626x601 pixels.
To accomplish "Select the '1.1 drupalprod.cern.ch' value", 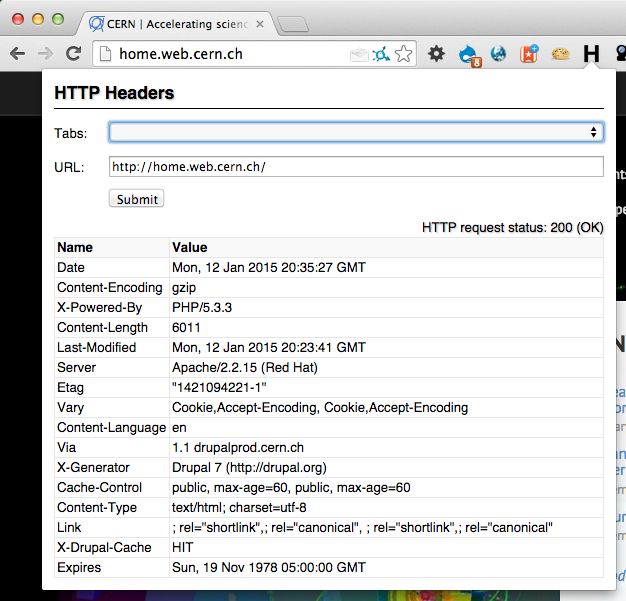I will [x=238, y=447].
